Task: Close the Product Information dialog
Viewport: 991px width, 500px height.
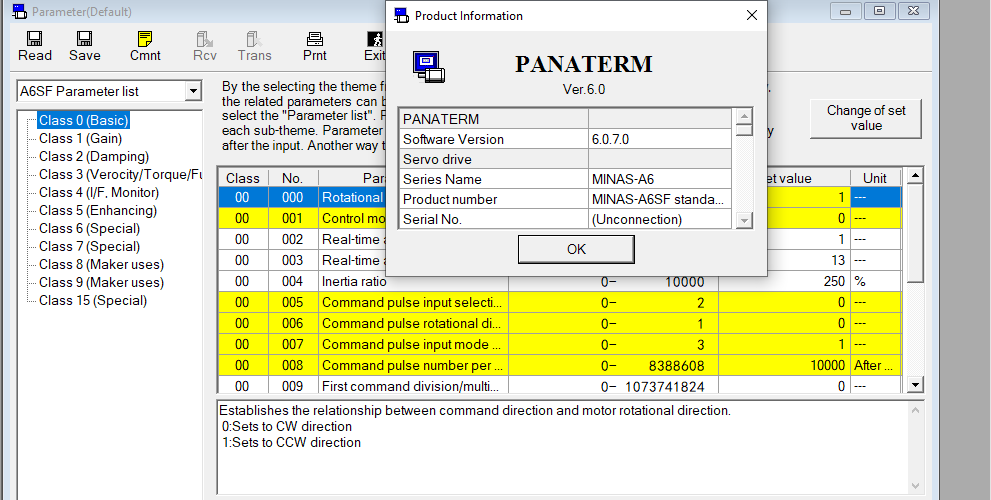Action: click(x=751, y=15)
